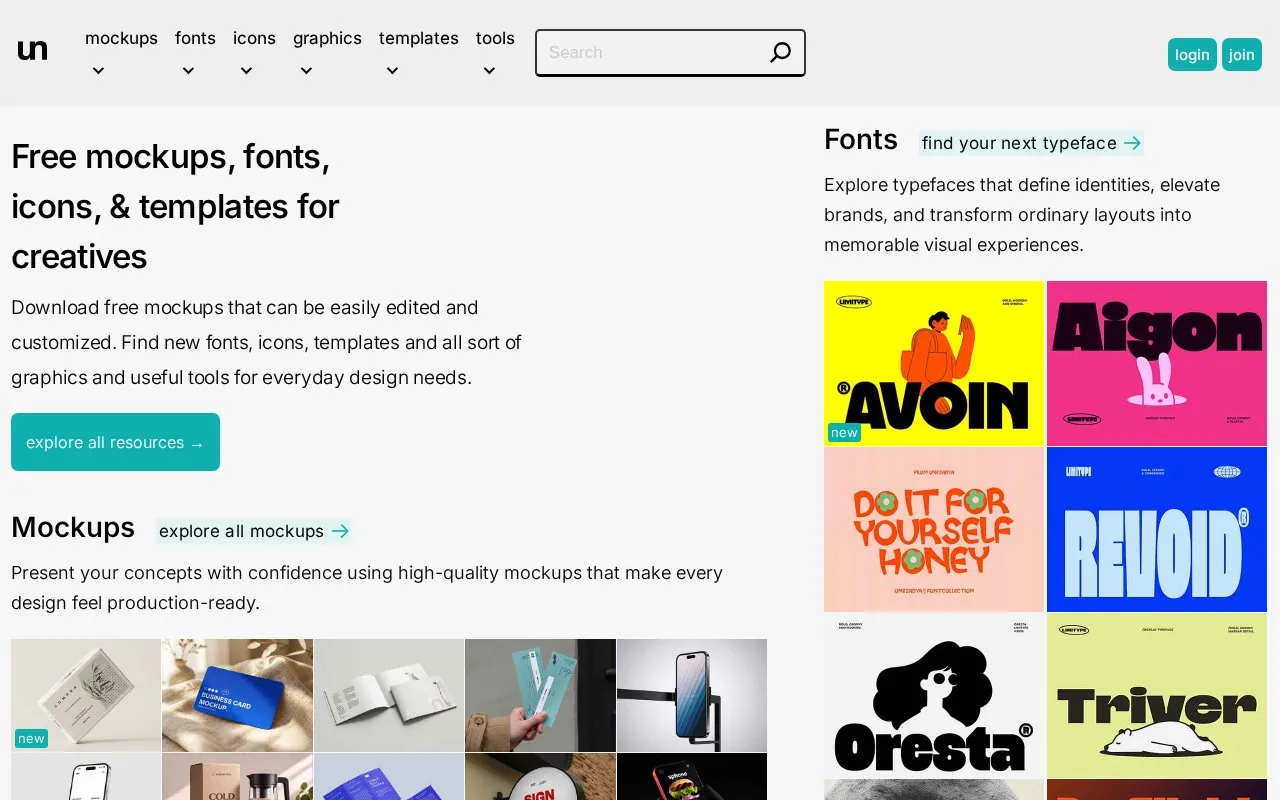
Task: Click the join button
Action: coord(1242,54)
